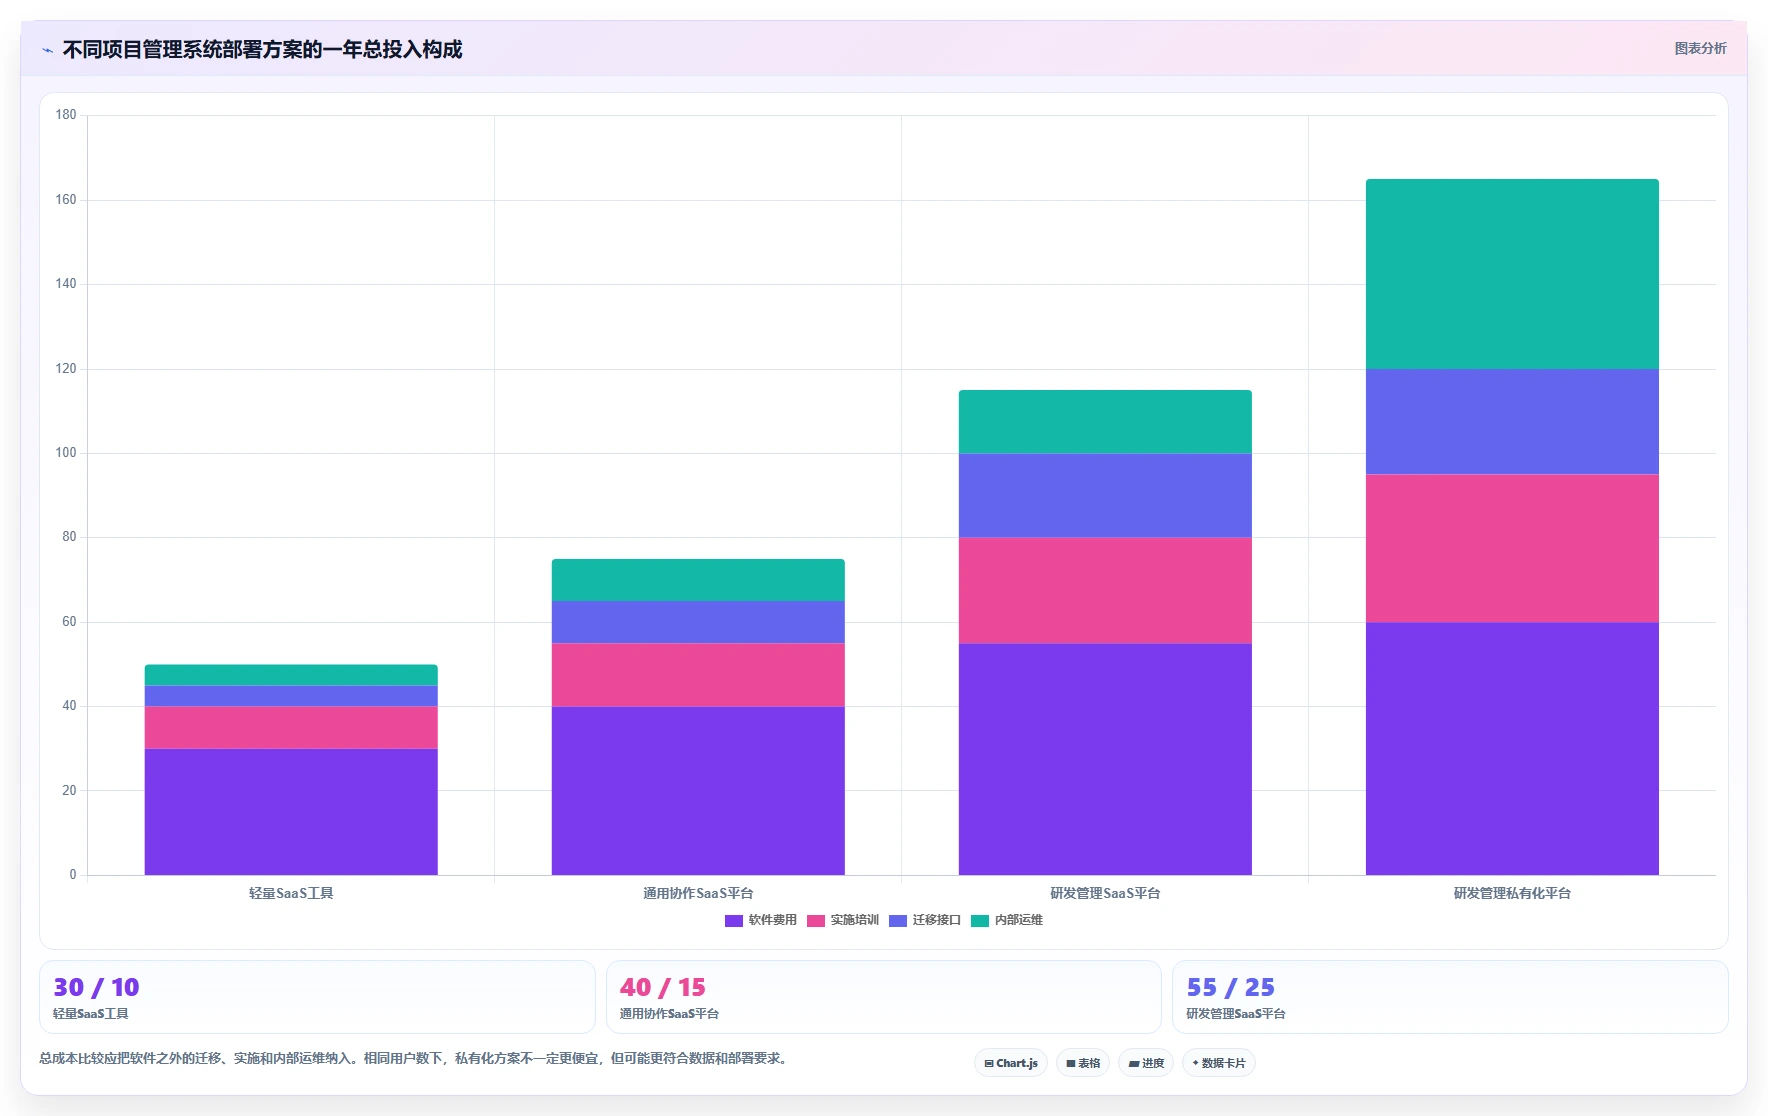The height and width of the screenshot is (1116, 1768).
Task: Click the y-axis tick value 60
Action: (x=69, y=622)
